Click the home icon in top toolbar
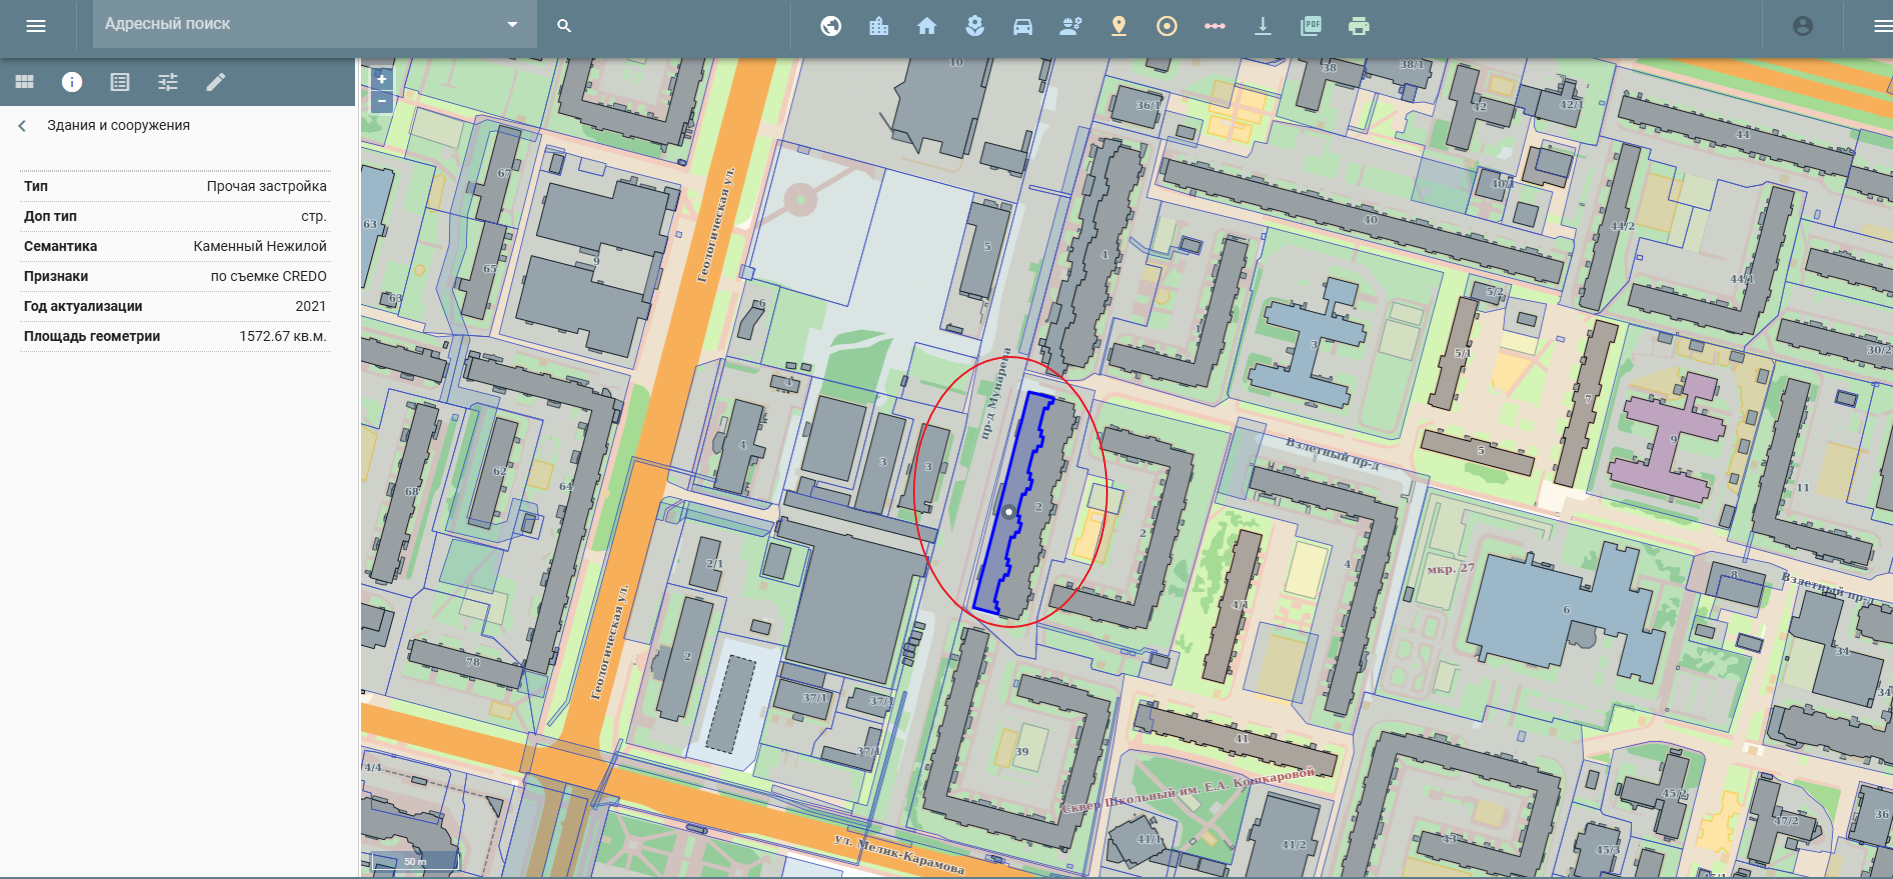This screenshot has width=1893, height=879. coord(927,26)
